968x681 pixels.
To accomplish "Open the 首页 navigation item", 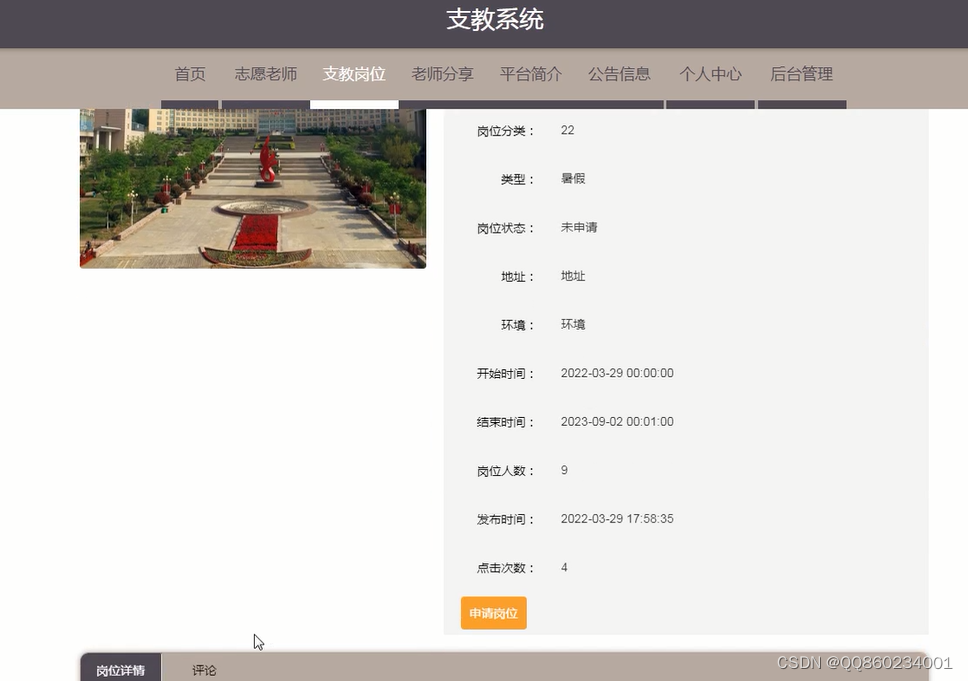I will 190,74.
